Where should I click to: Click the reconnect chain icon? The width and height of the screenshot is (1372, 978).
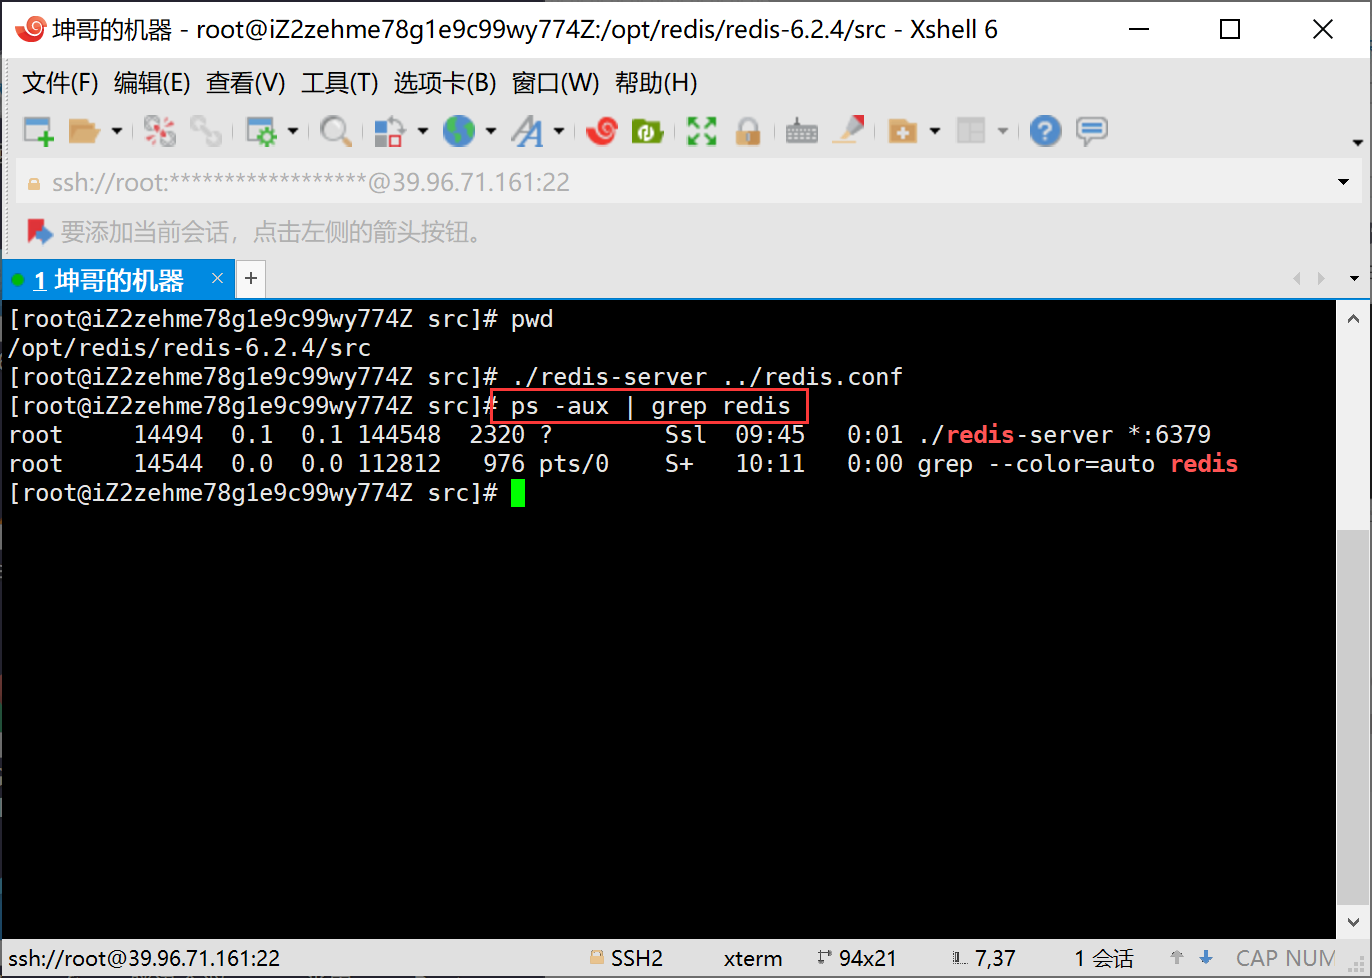tap(206, 131)
